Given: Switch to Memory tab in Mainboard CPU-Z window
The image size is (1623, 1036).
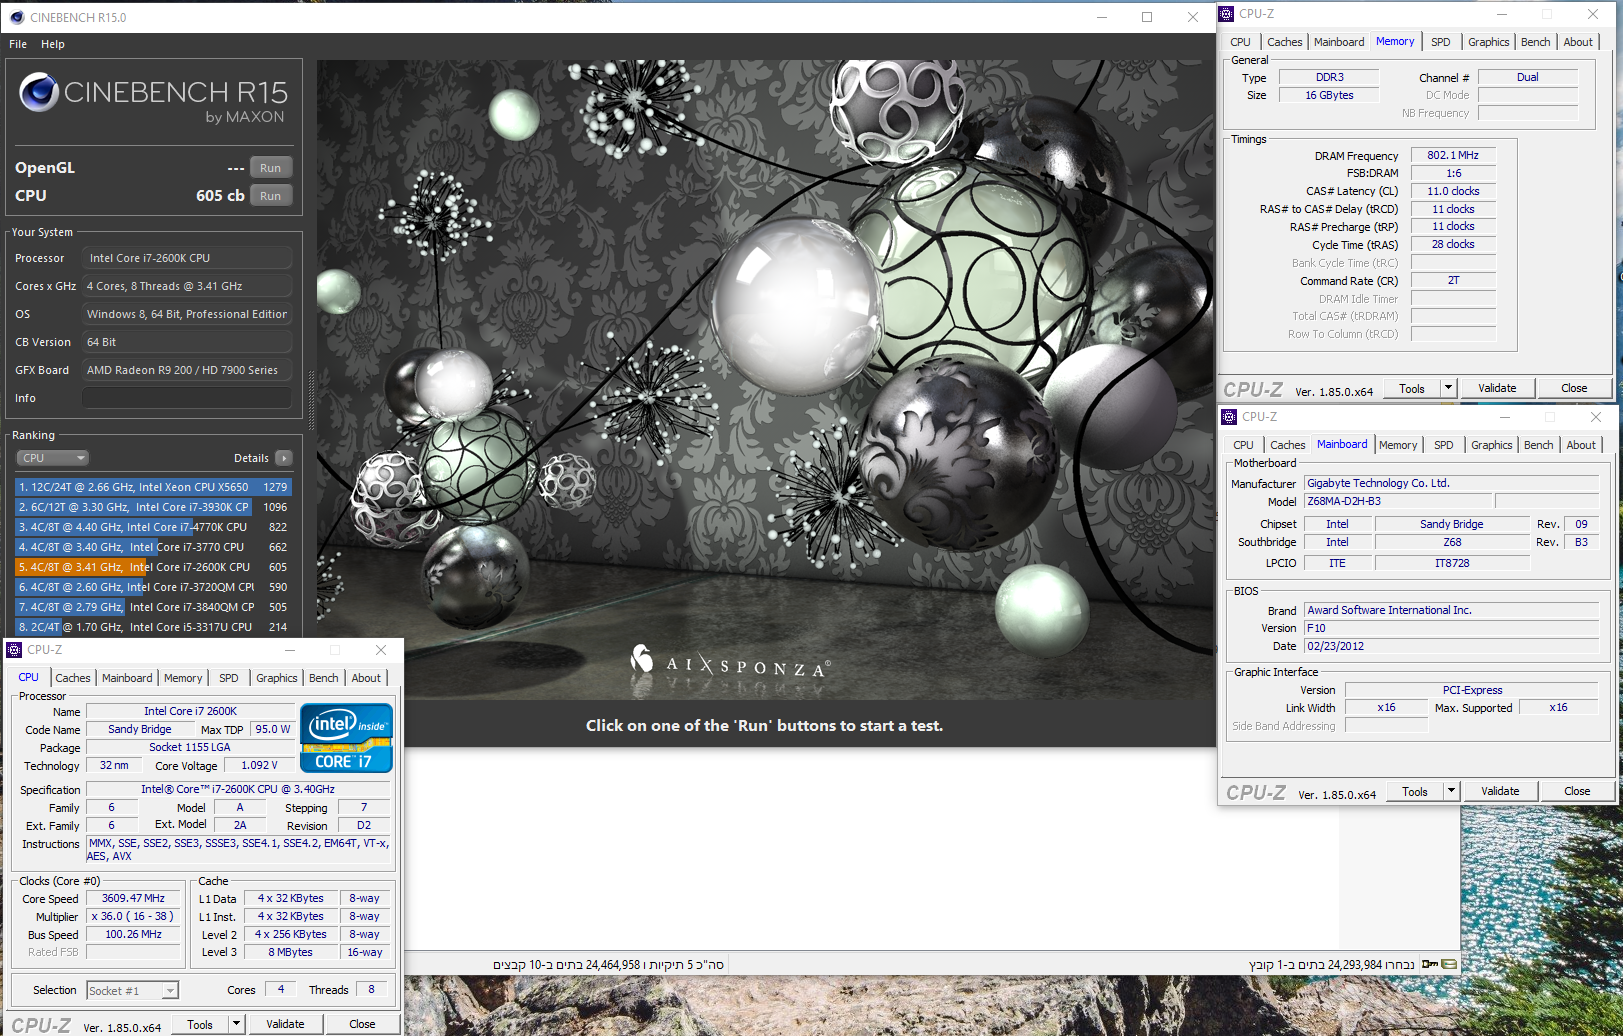Looking at the screenshot, I should (1398, 445).
